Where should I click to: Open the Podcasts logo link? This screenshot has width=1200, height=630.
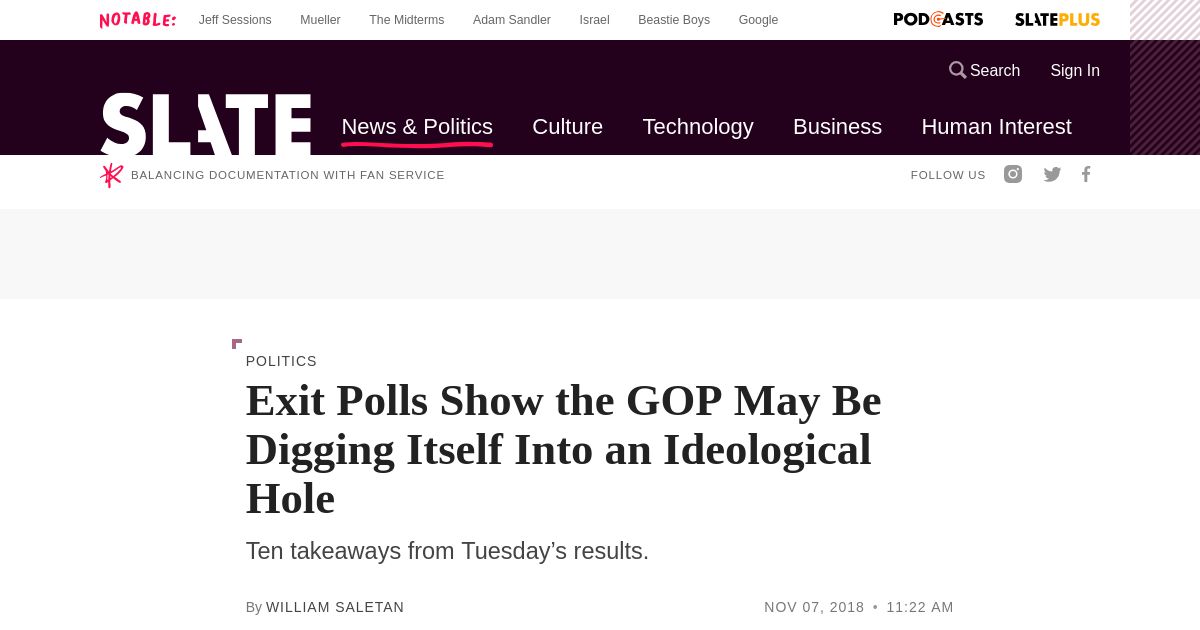click(x=938, y=19)
